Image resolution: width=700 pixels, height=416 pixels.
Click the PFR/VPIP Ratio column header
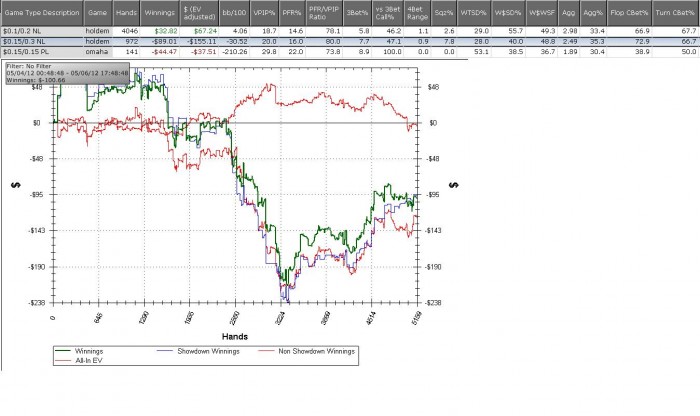point(324,13)
